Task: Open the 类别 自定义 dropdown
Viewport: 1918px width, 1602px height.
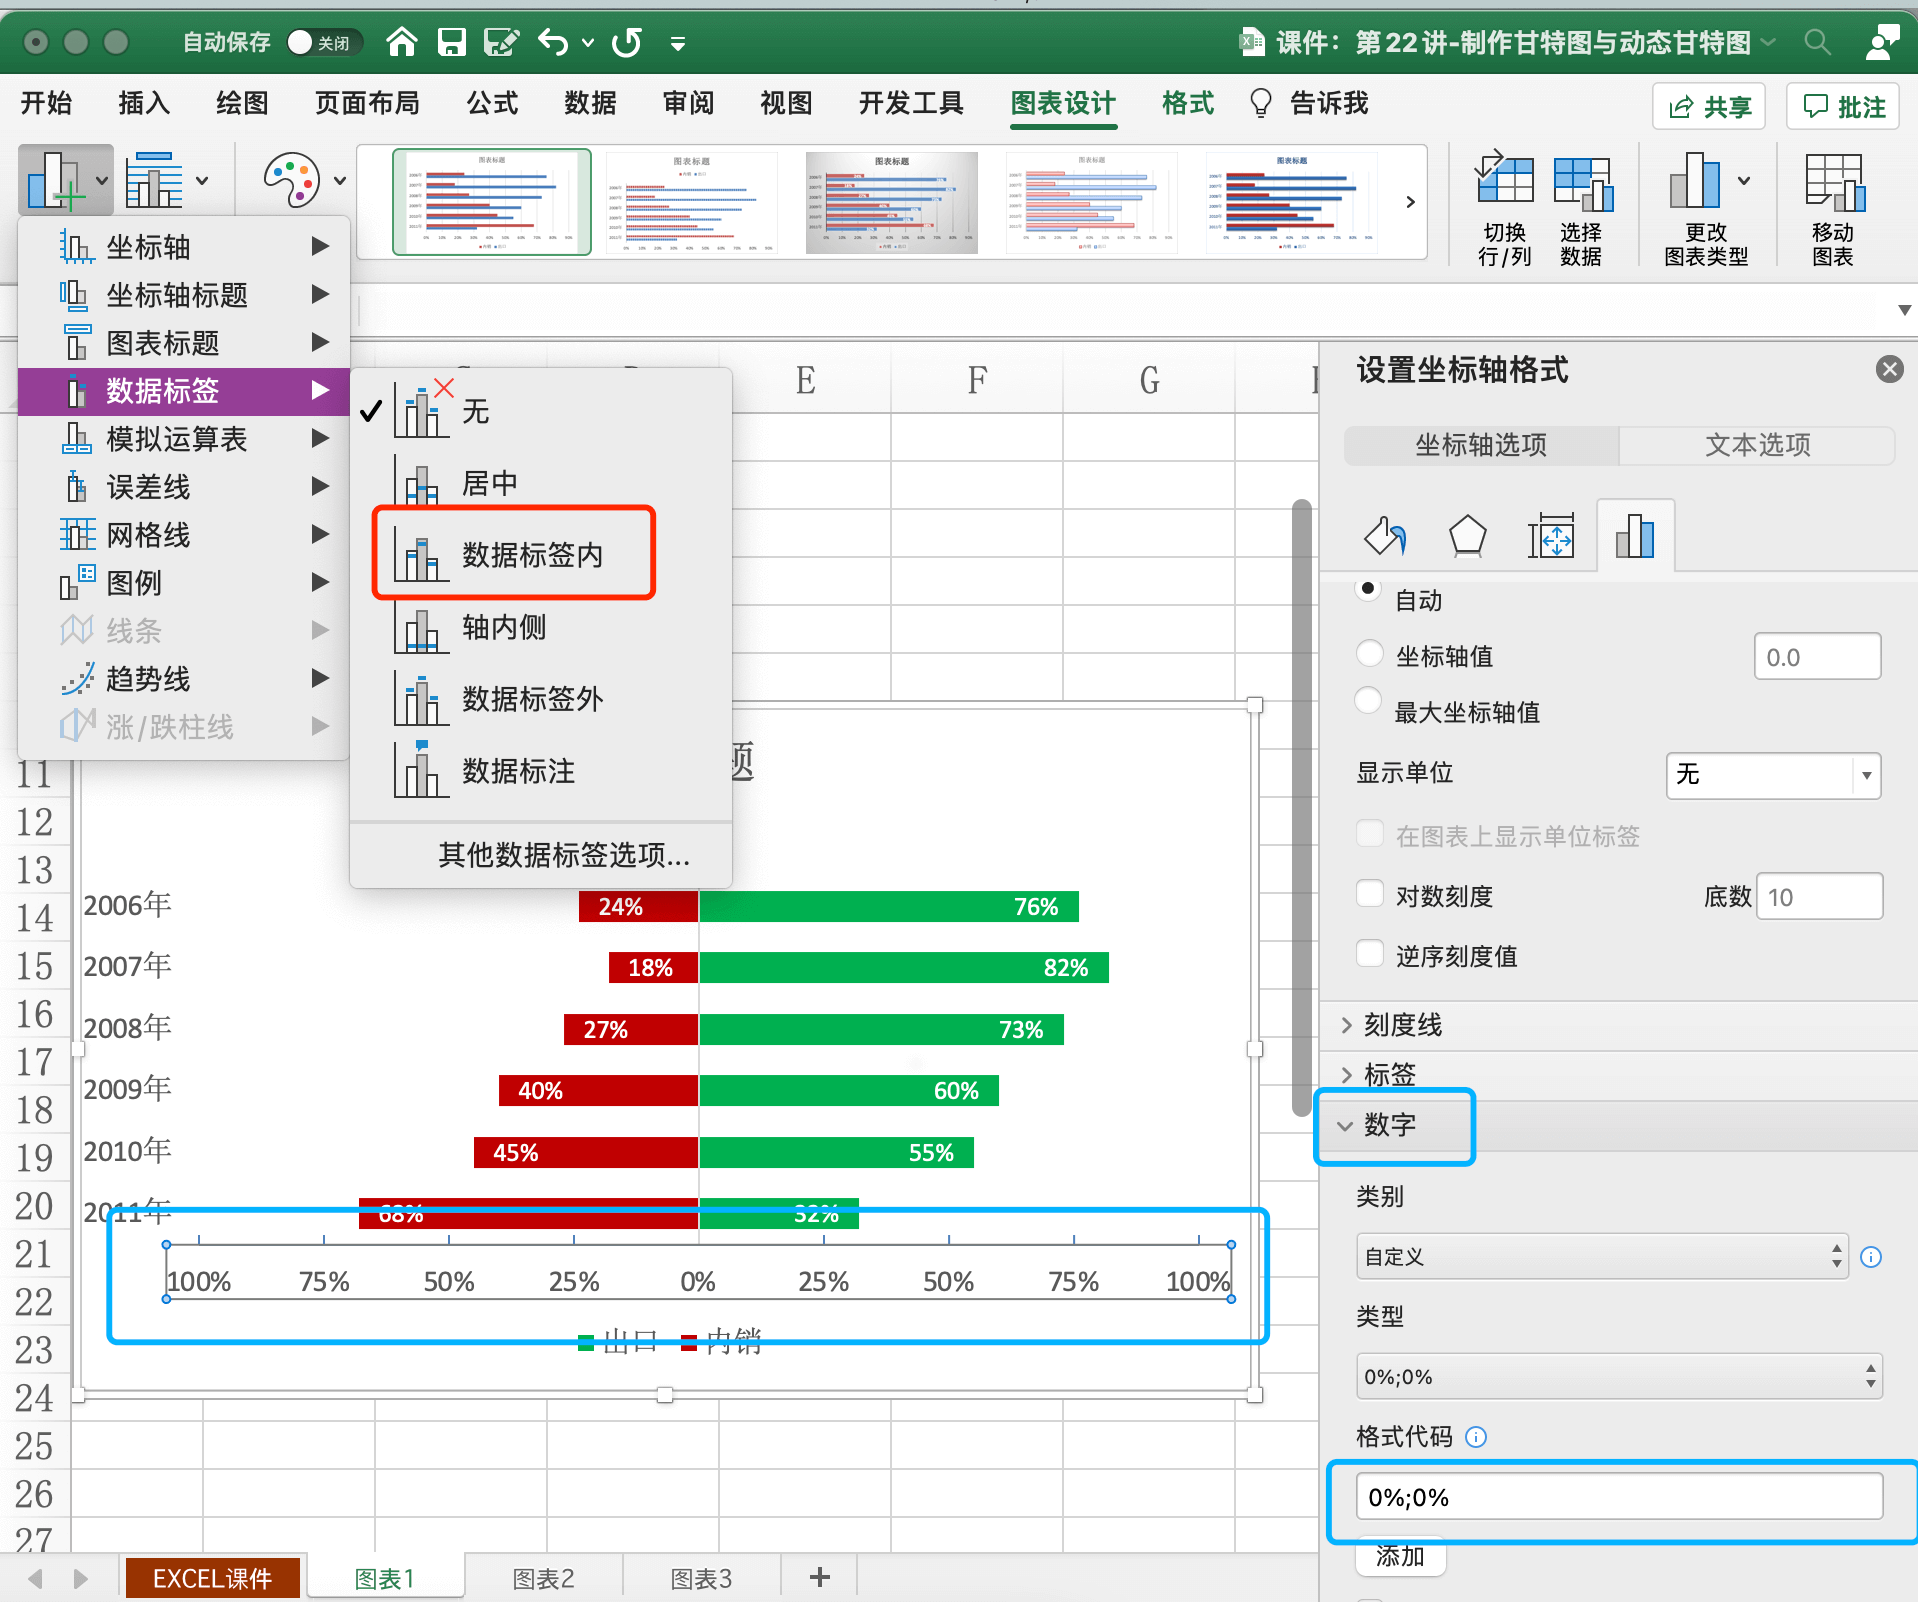Action: coord(1604,1257)
